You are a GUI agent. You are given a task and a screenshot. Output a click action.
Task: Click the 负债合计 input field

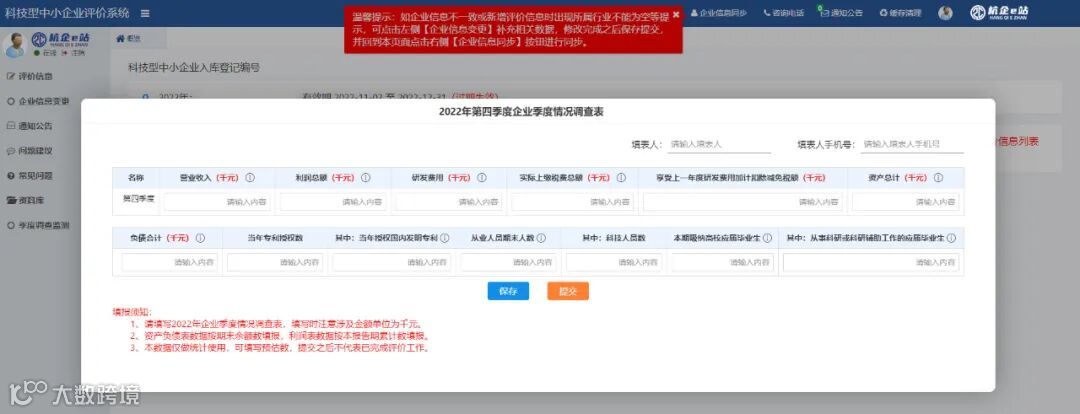click(169, 262)
